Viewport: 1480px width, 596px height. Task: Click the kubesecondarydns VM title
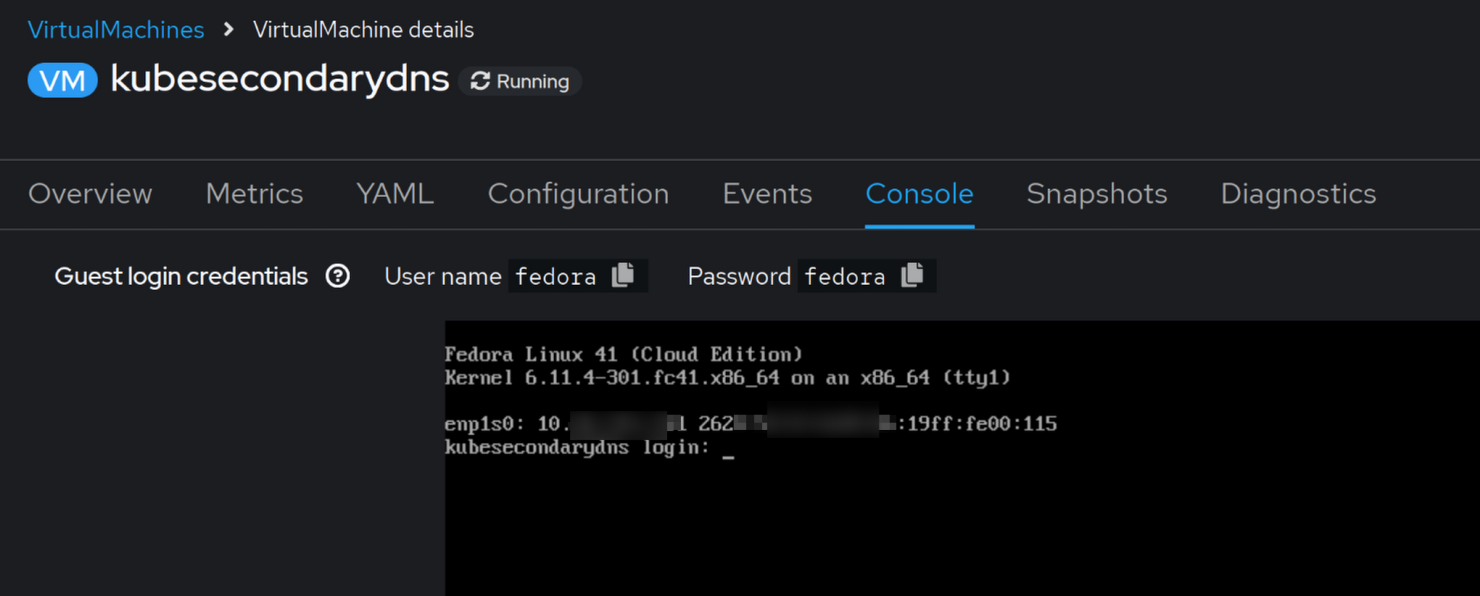280,79
